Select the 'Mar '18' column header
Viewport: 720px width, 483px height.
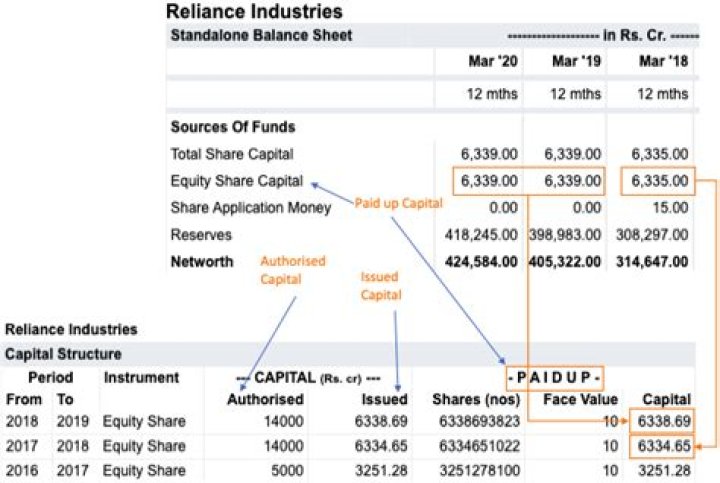664,61
